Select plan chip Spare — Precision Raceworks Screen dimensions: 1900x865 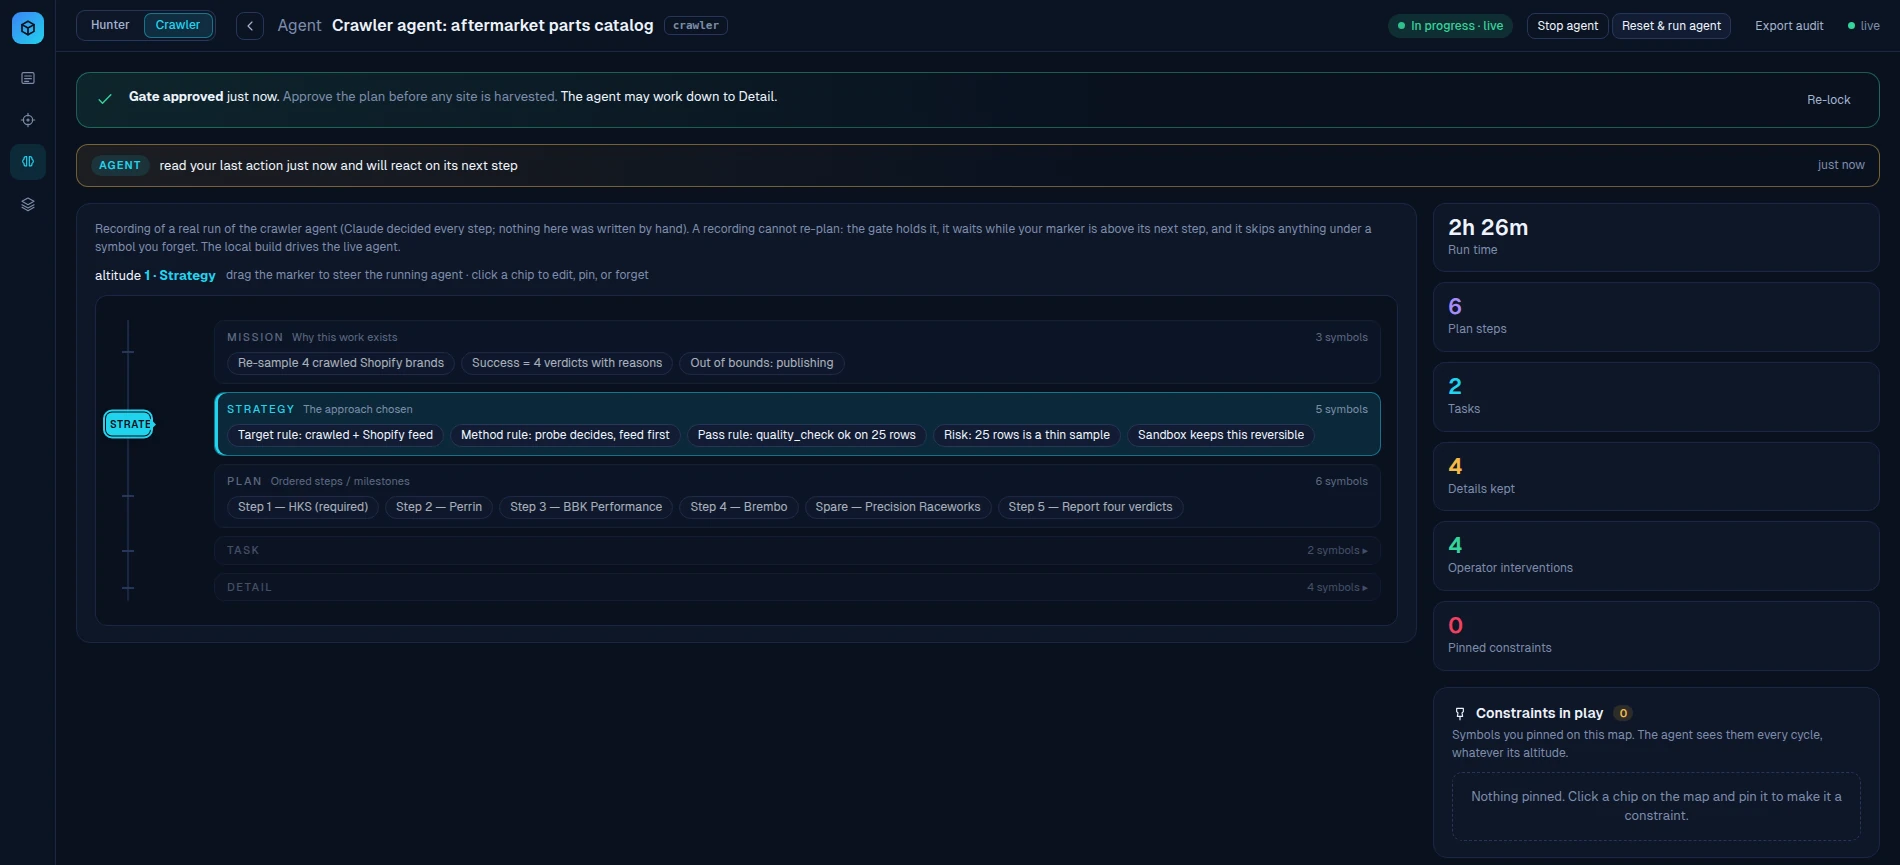(x=898, y=507)
